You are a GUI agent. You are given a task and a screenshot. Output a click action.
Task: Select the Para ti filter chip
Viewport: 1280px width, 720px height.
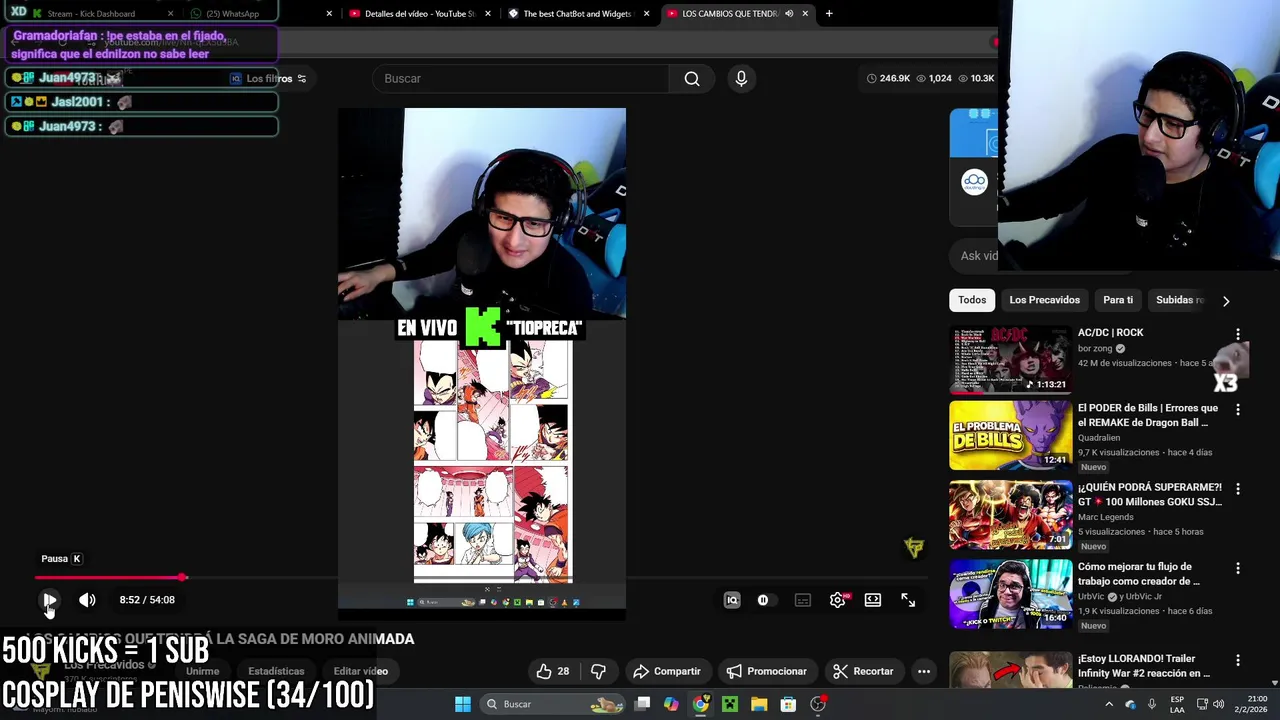pos(1118,300)
